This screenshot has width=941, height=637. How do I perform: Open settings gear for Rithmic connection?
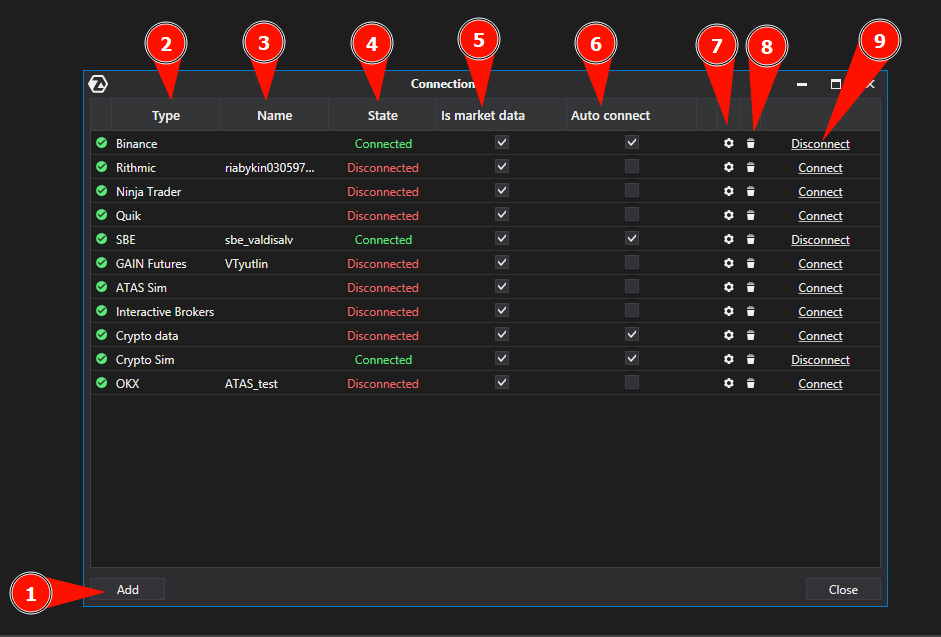pyautogui.click(x=729, y=167)
